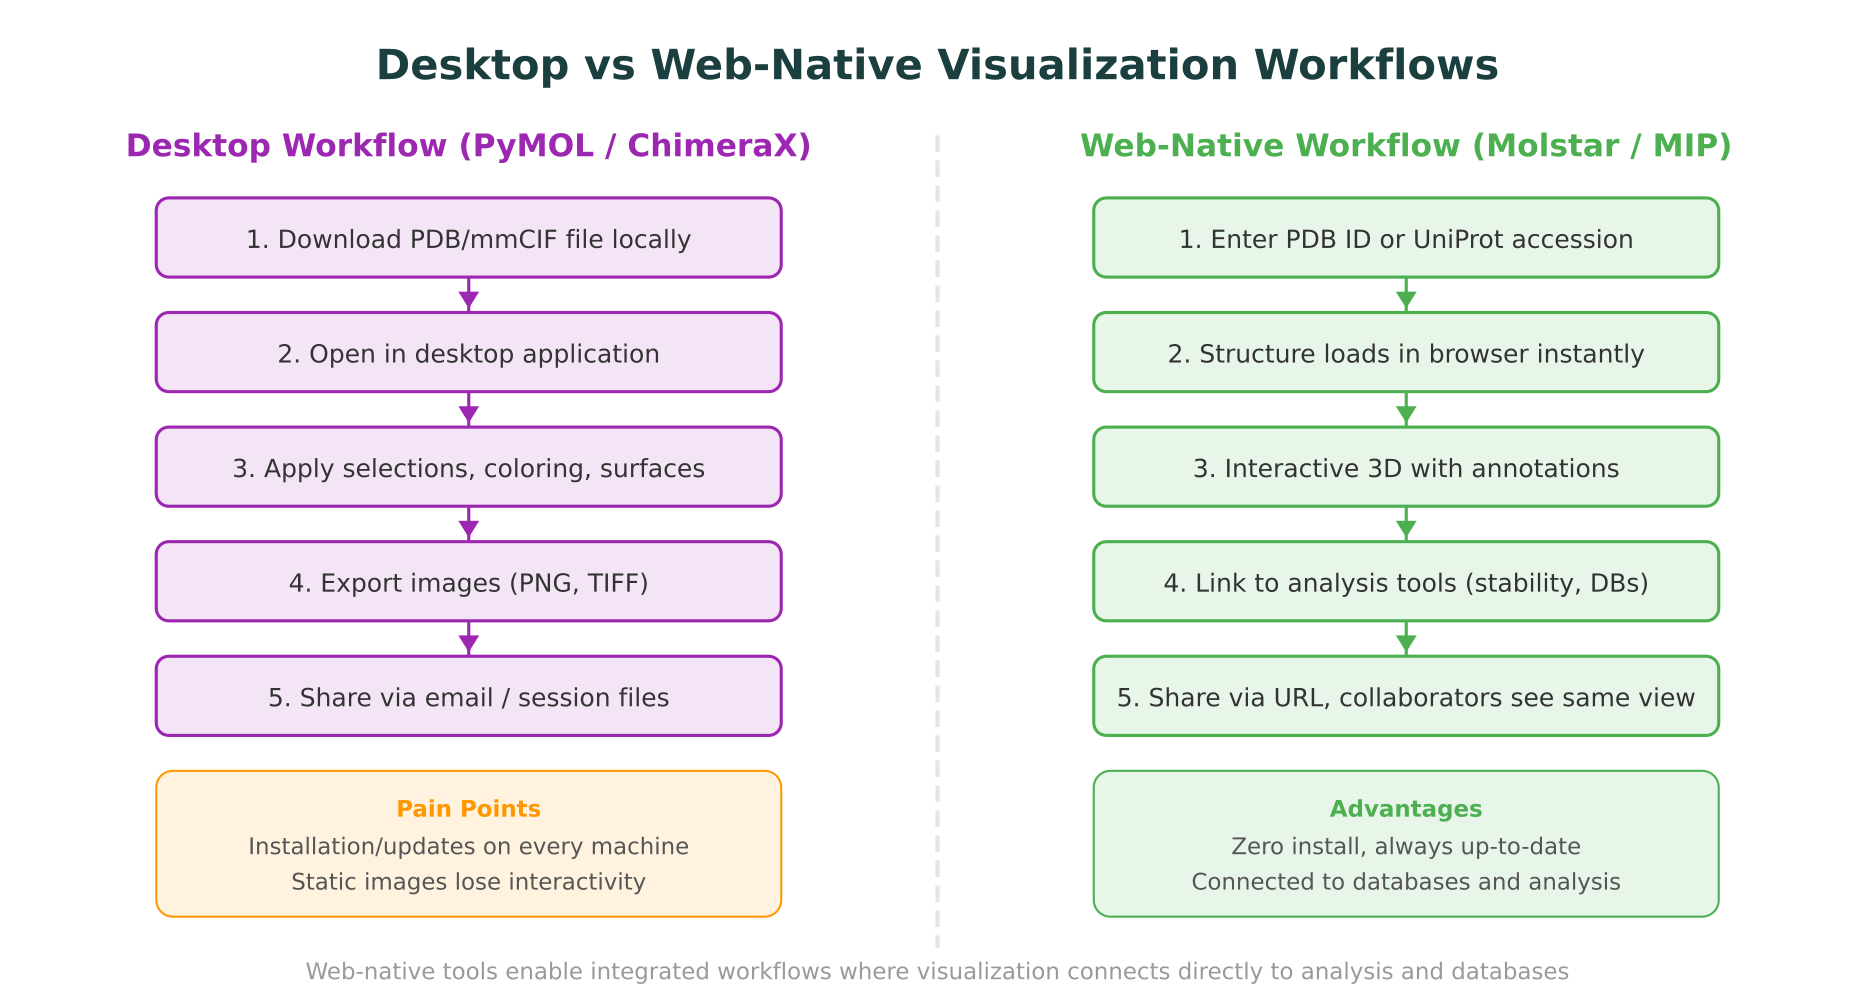Click "3. Apply selections, coloring, surfaces" step
Screen dimensions: 1875x1000
click(468, 467)
